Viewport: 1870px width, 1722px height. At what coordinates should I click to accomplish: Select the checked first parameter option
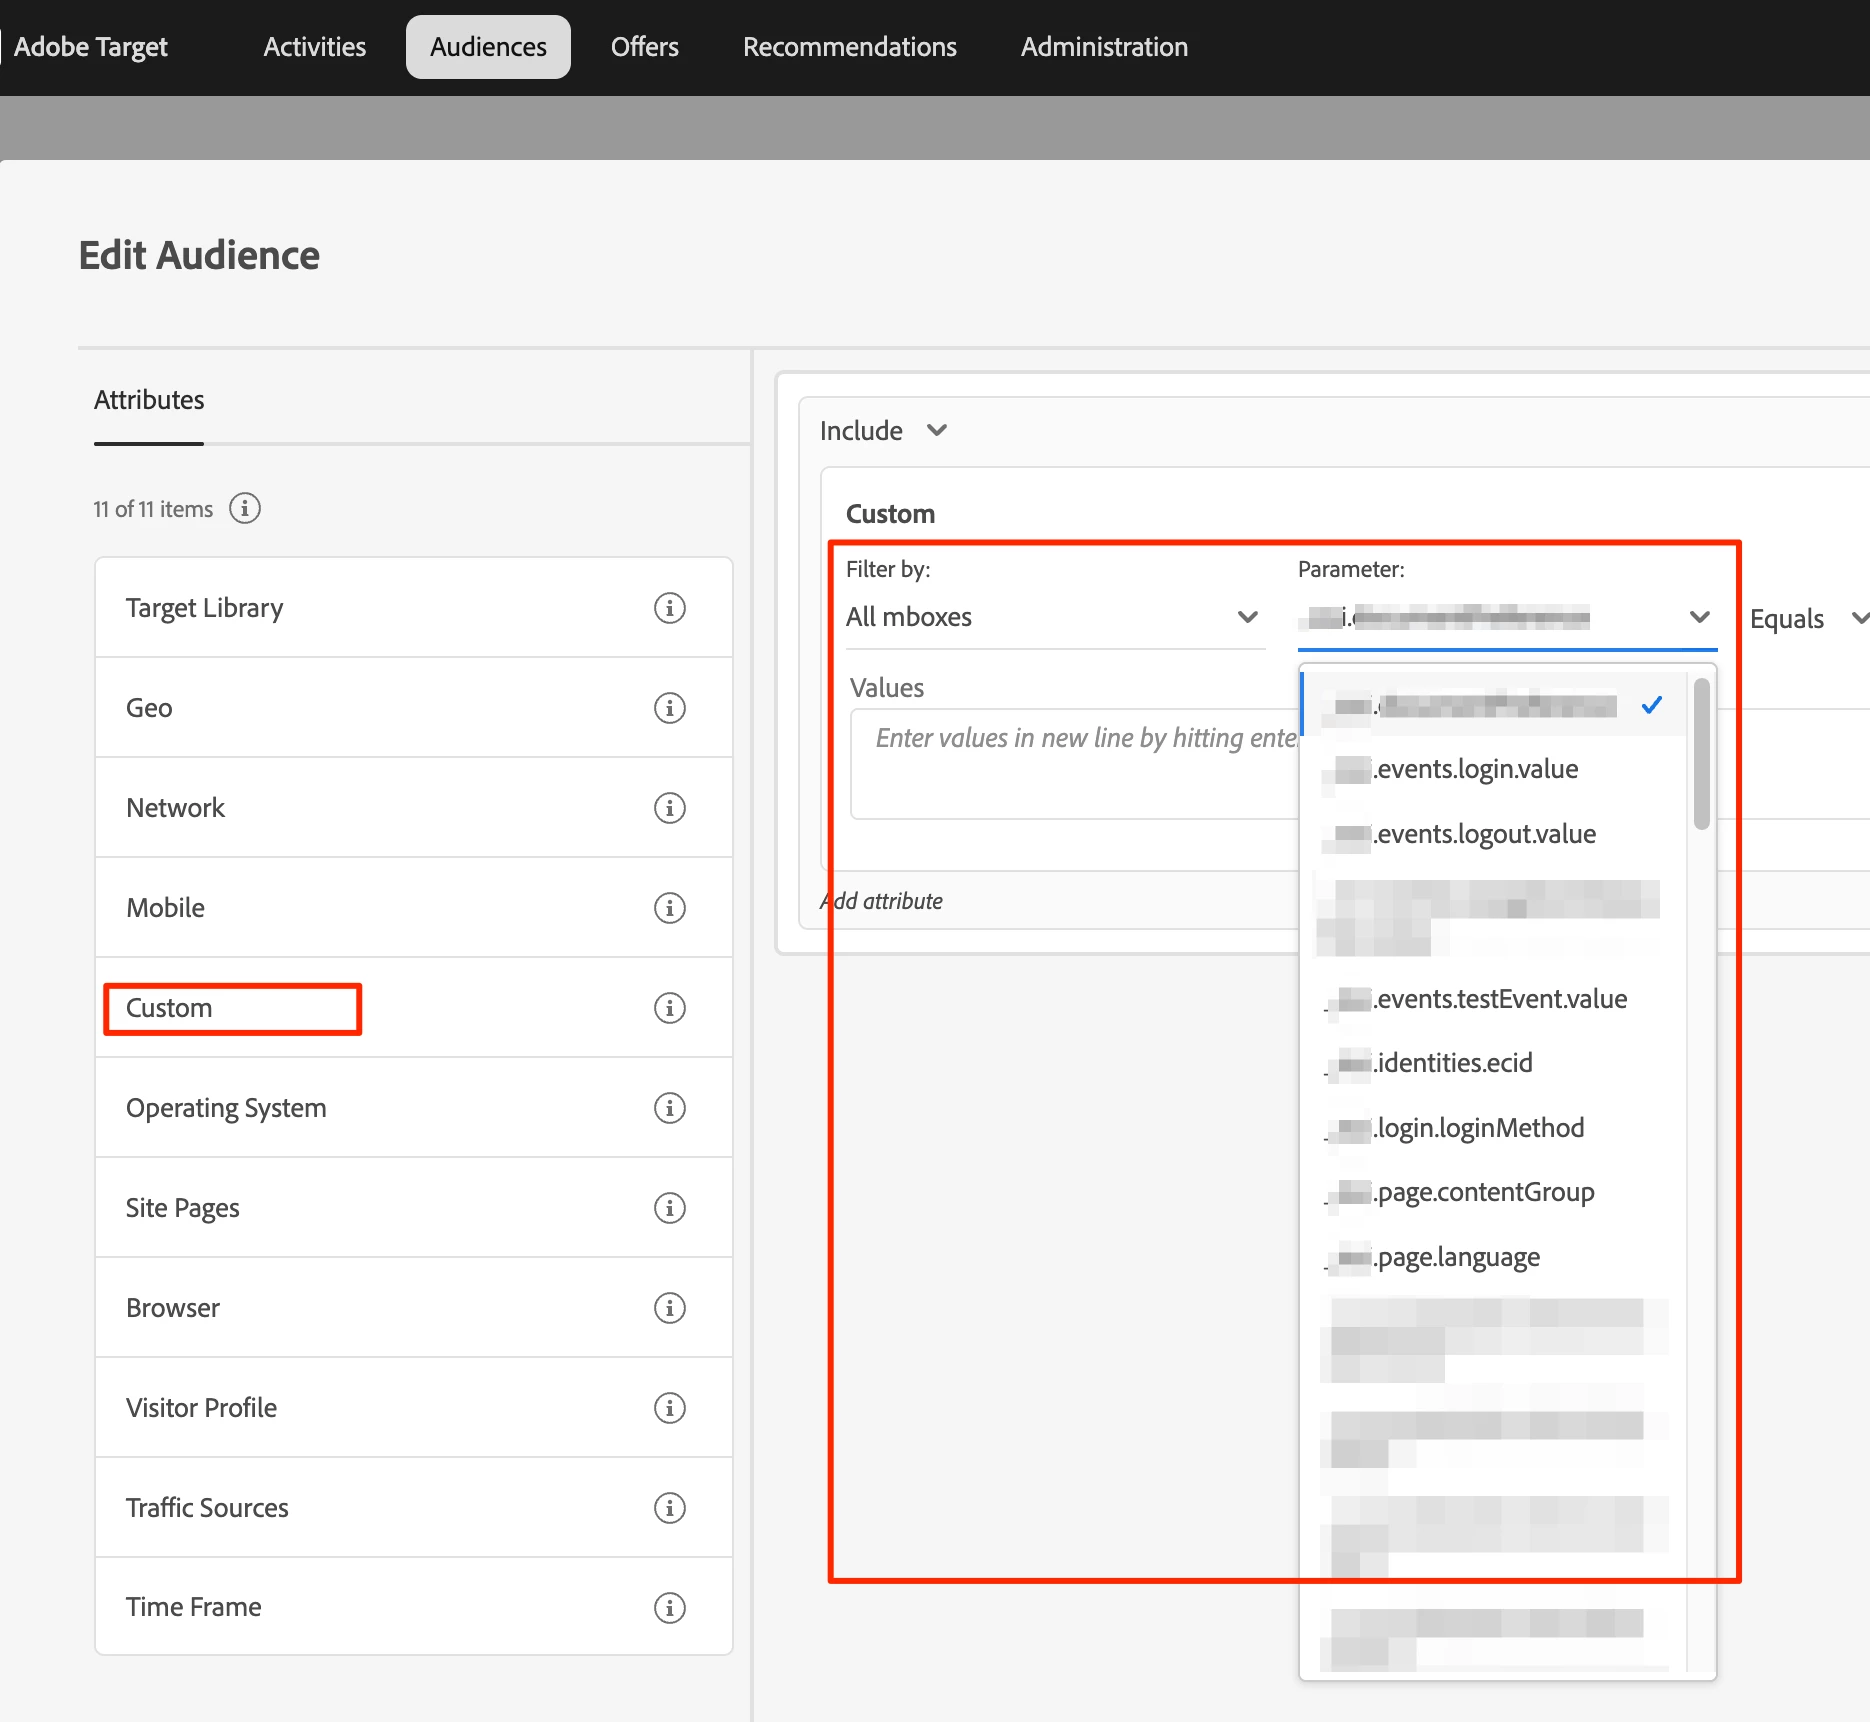coord(1494,705)
